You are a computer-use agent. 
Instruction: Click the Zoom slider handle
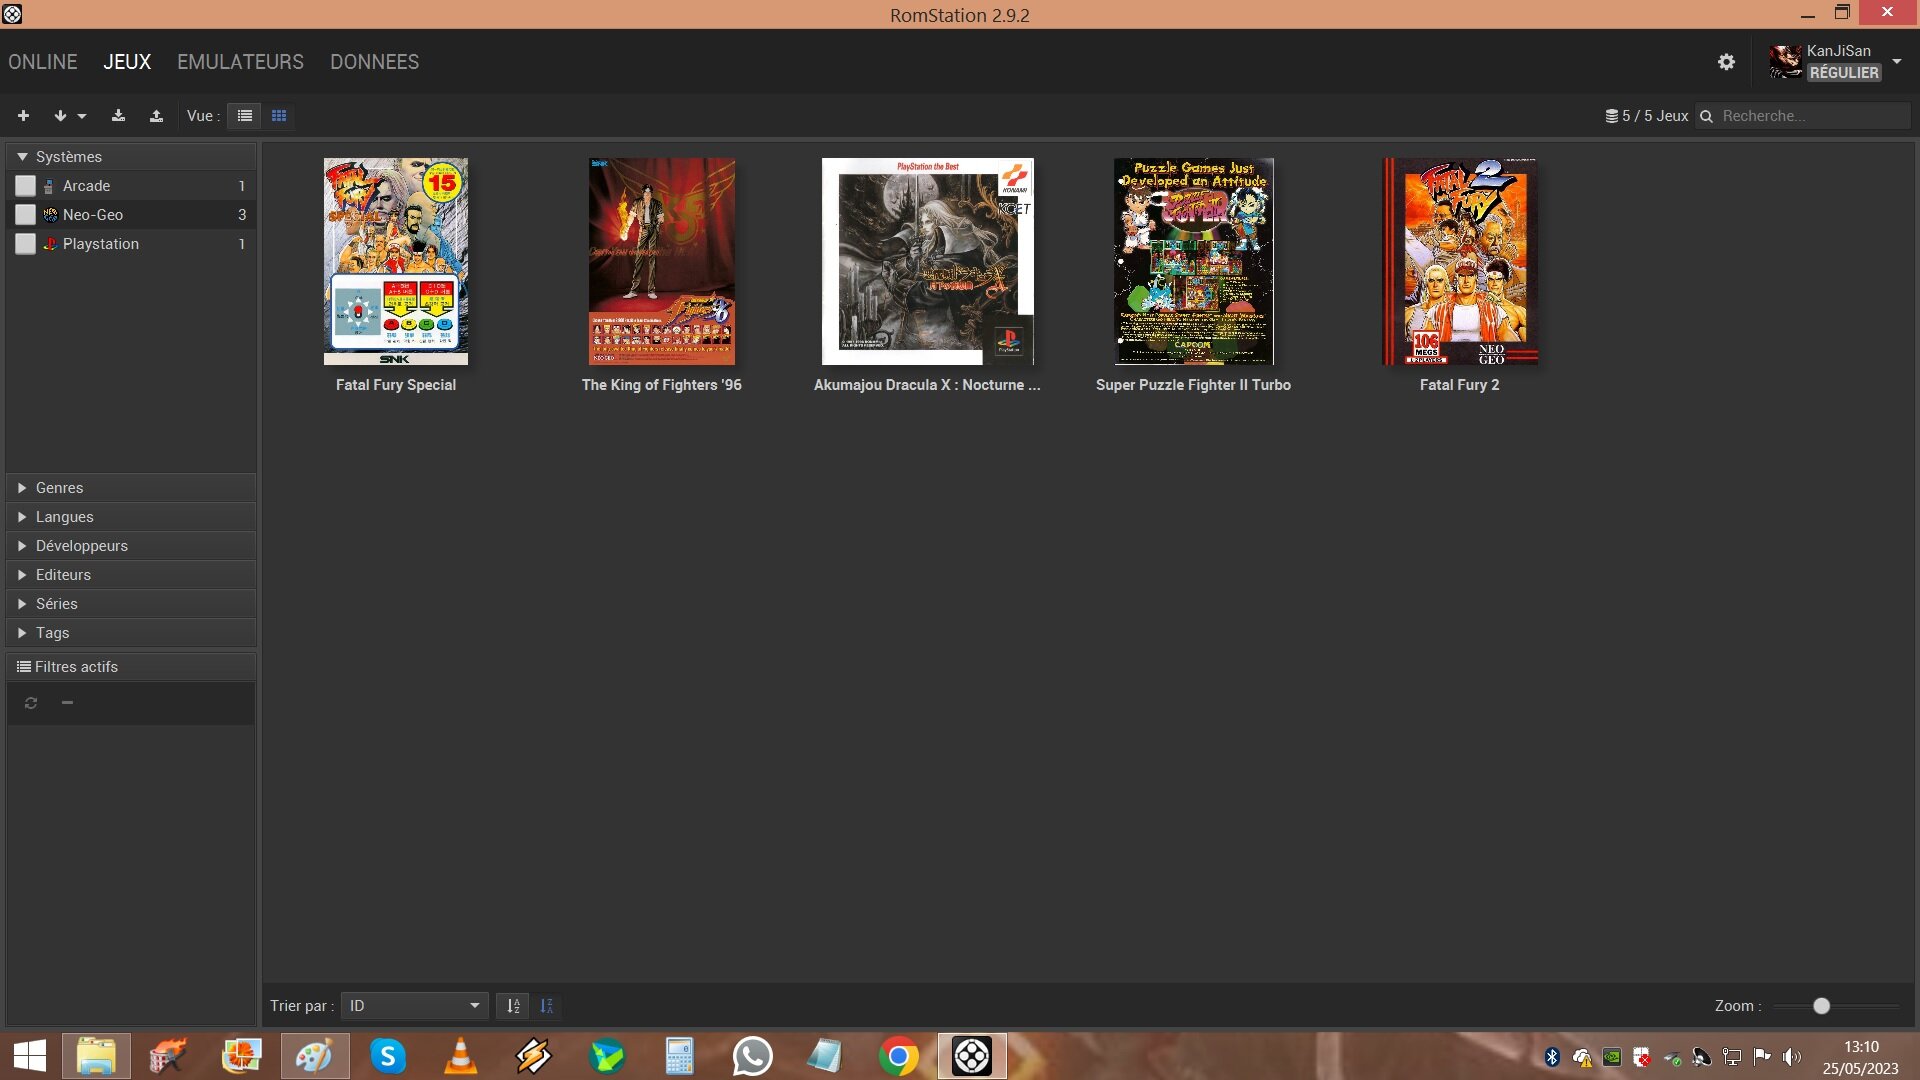click(x=1822, y=1006)
